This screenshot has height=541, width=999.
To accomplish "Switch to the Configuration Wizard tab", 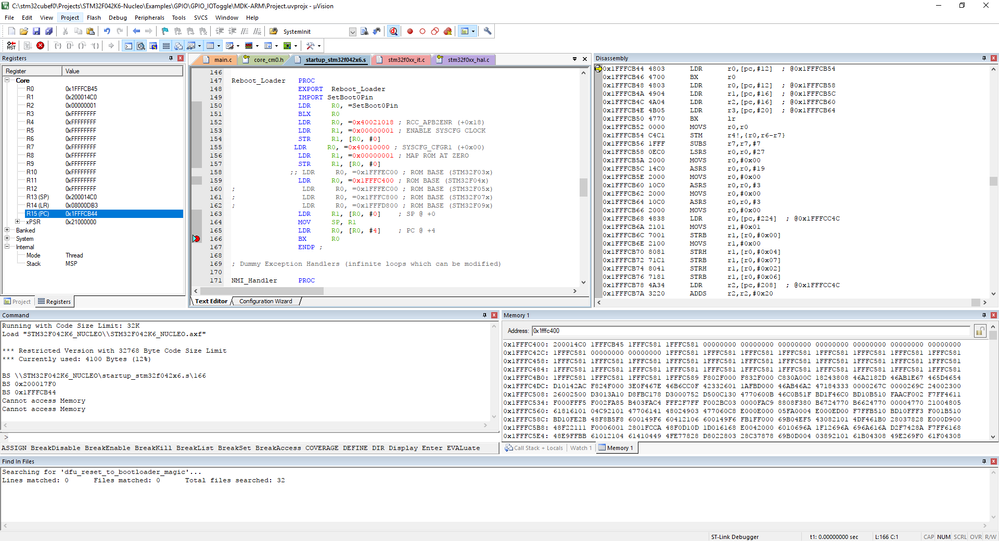I will point(265,301).
